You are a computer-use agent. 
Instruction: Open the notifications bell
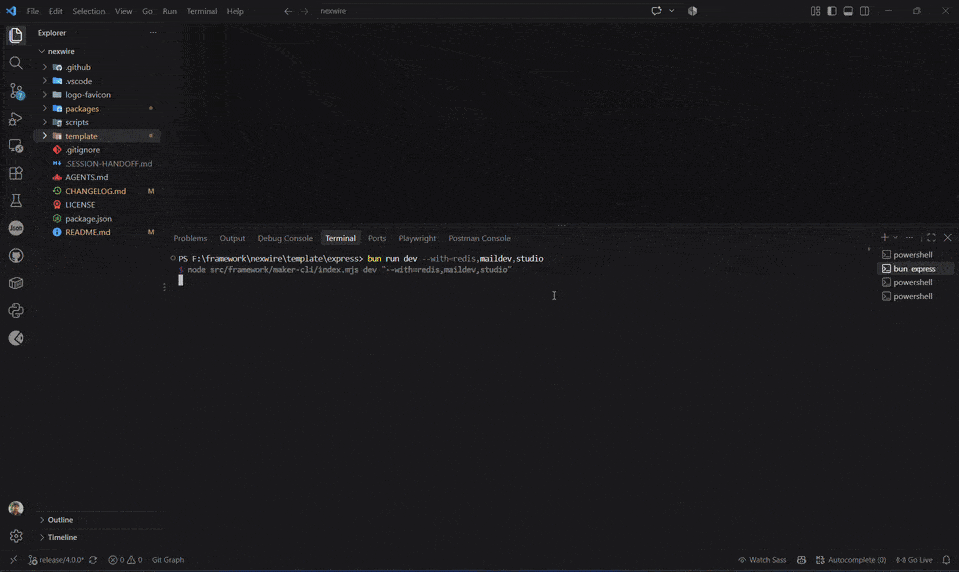pyautogui.click(x=946, y=560)
